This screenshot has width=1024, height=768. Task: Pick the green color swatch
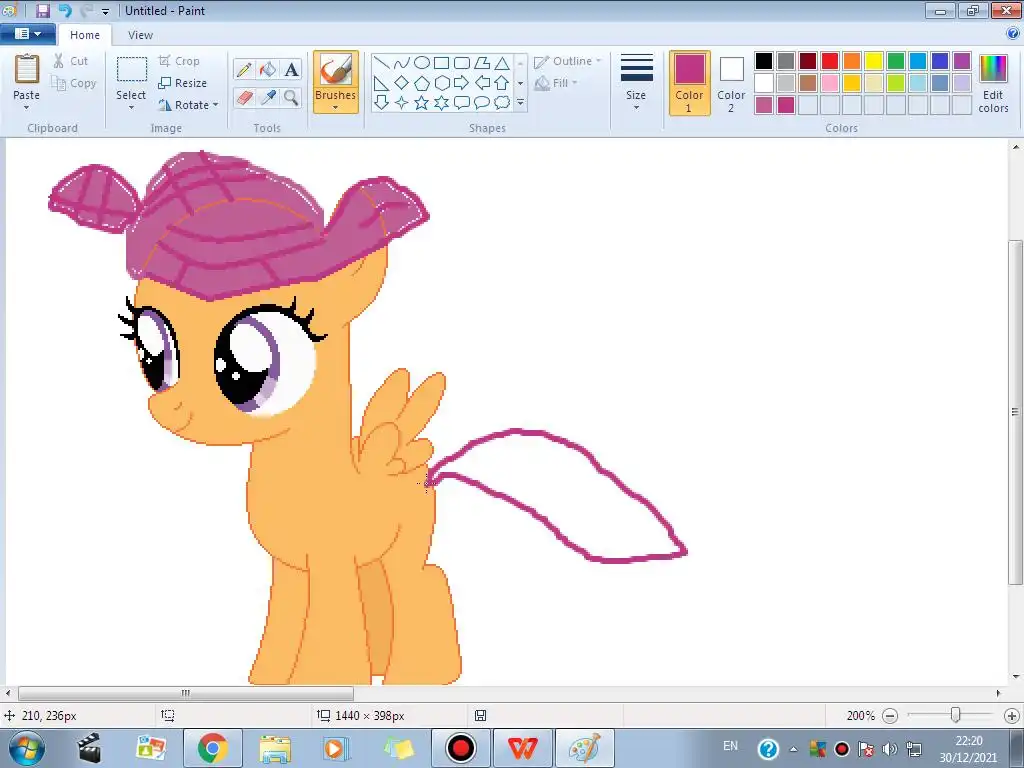(896, 61)
